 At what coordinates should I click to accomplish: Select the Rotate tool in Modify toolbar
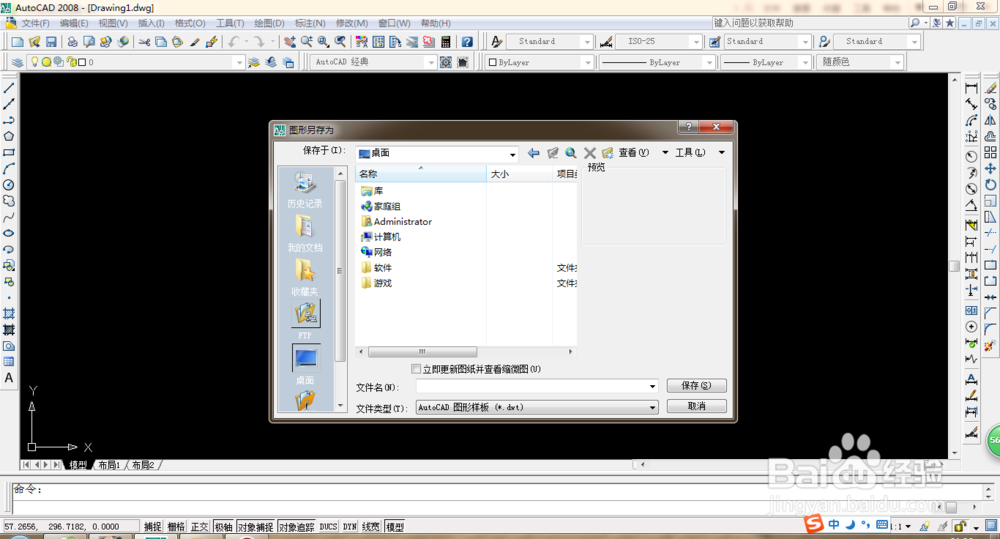(990, 185)
